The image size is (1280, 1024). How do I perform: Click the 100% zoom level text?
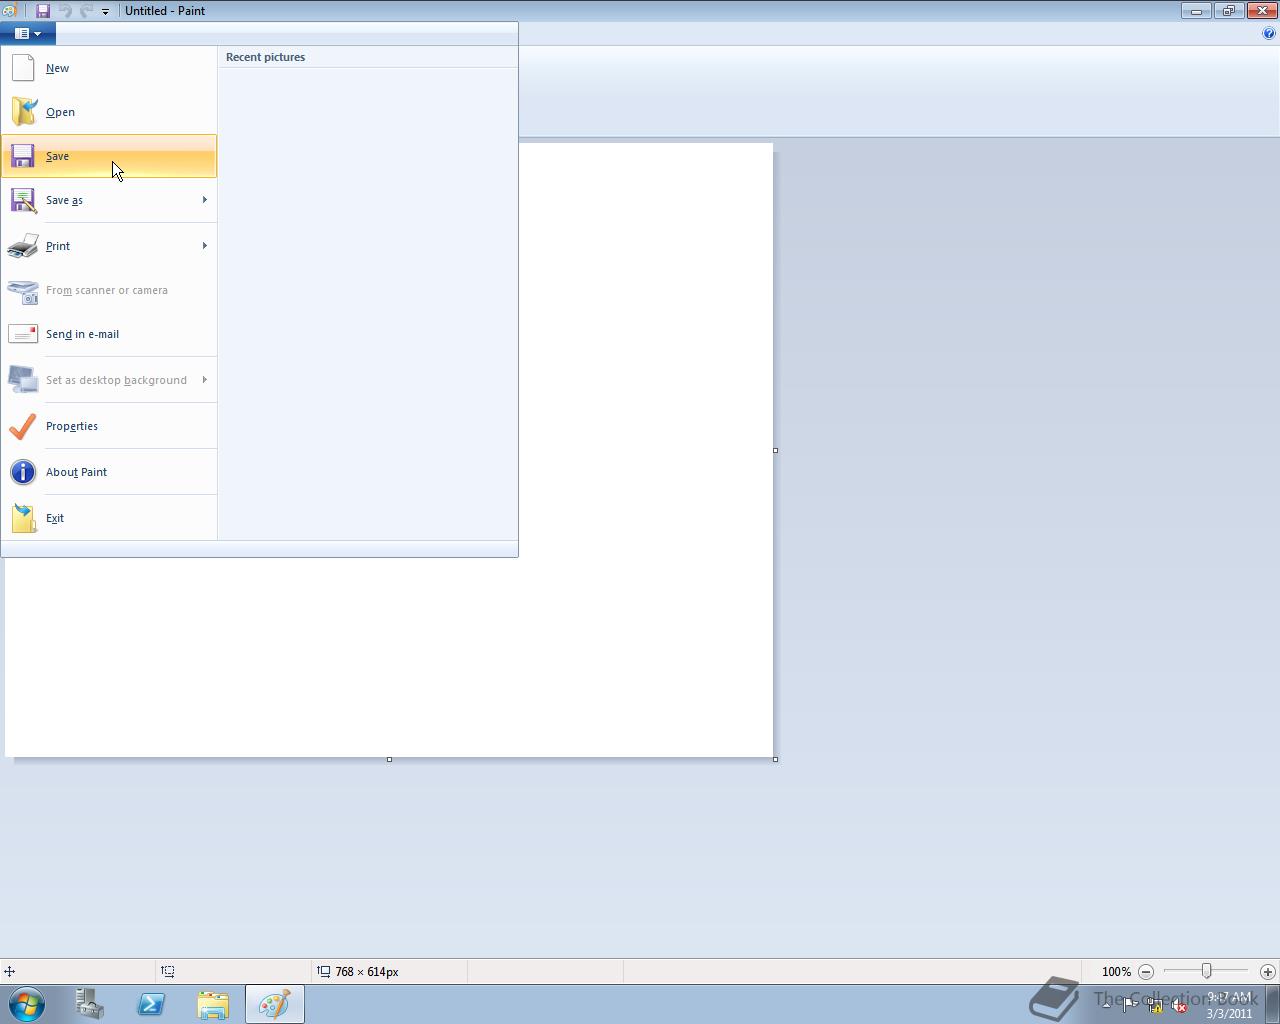(x=1116, y=972)
